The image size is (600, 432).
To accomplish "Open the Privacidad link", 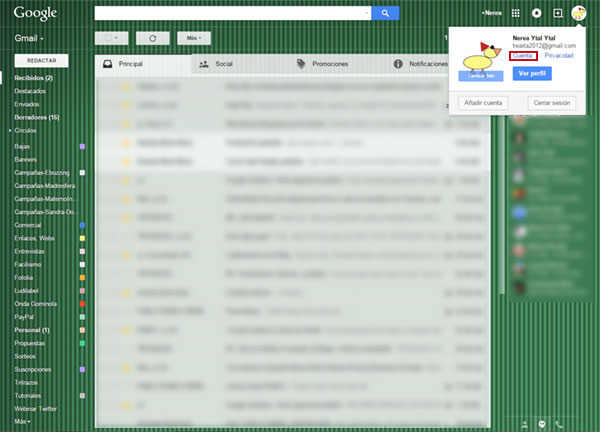I will [559, 56].
